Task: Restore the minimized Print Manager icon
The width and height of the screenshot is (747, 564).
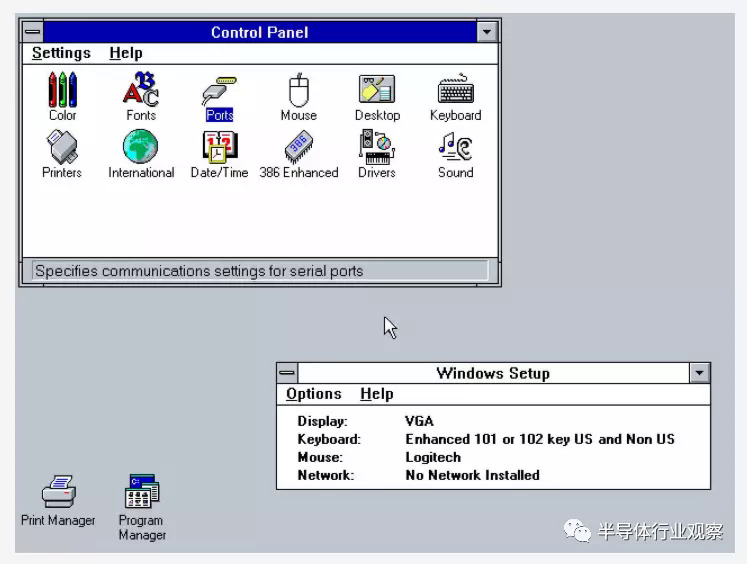Action: click(x=58, y=493)
